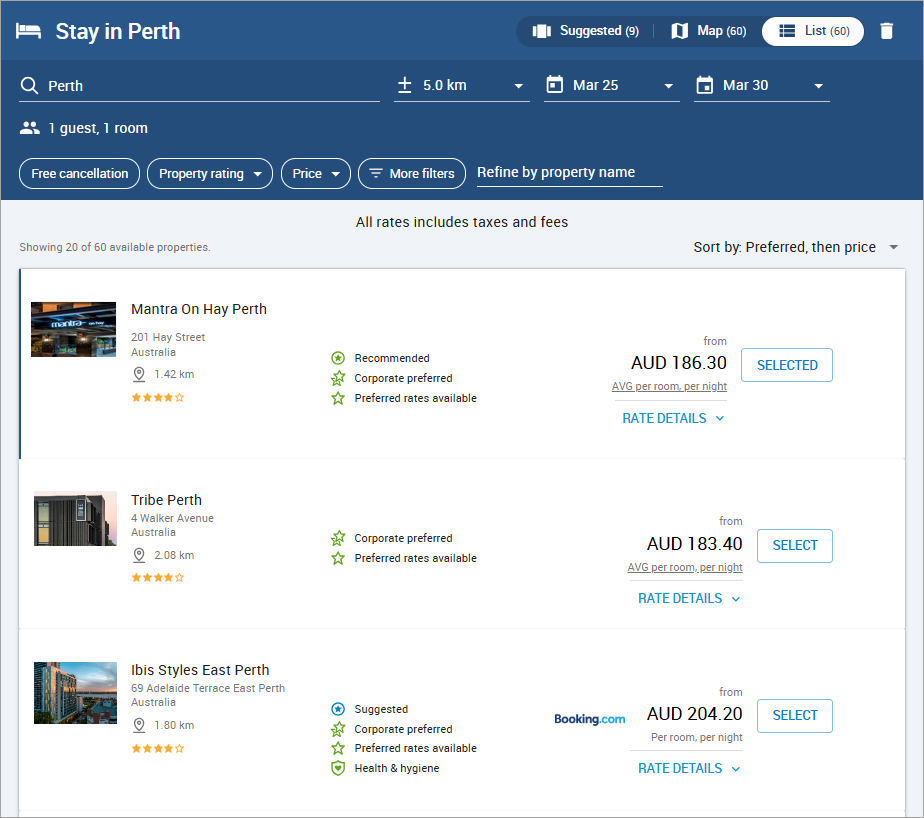Switch to the Suggested tab

point(586,31)
